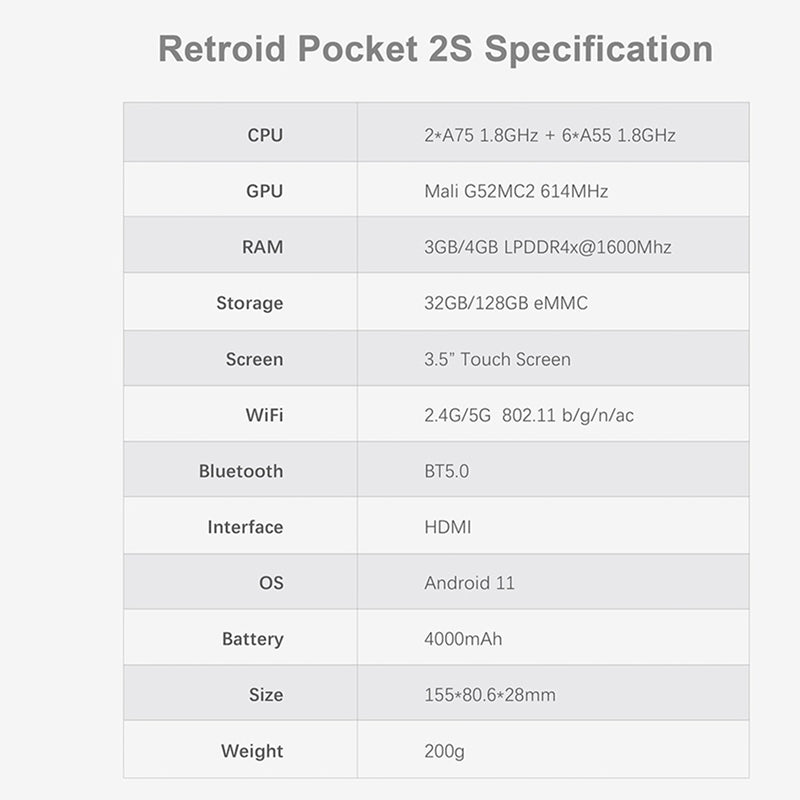Click the HDMI interface value
This screenshot has height=800, width=800.
point(447,527)
